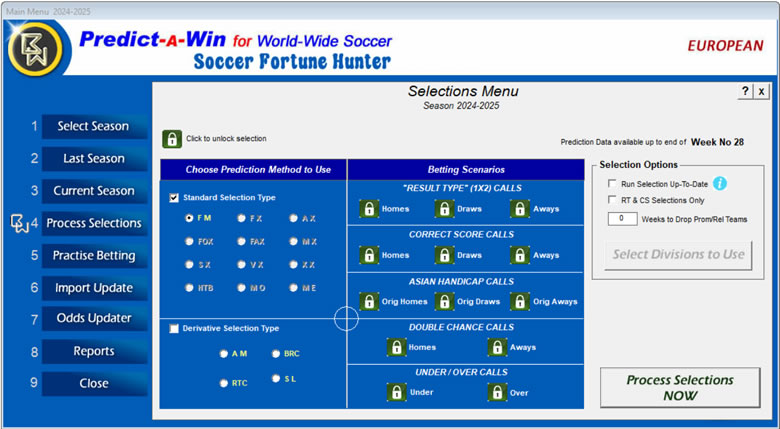Unlock Result Type Homes padlock
780x429 pixels.
pyautogui.click(x=369, y=209)
